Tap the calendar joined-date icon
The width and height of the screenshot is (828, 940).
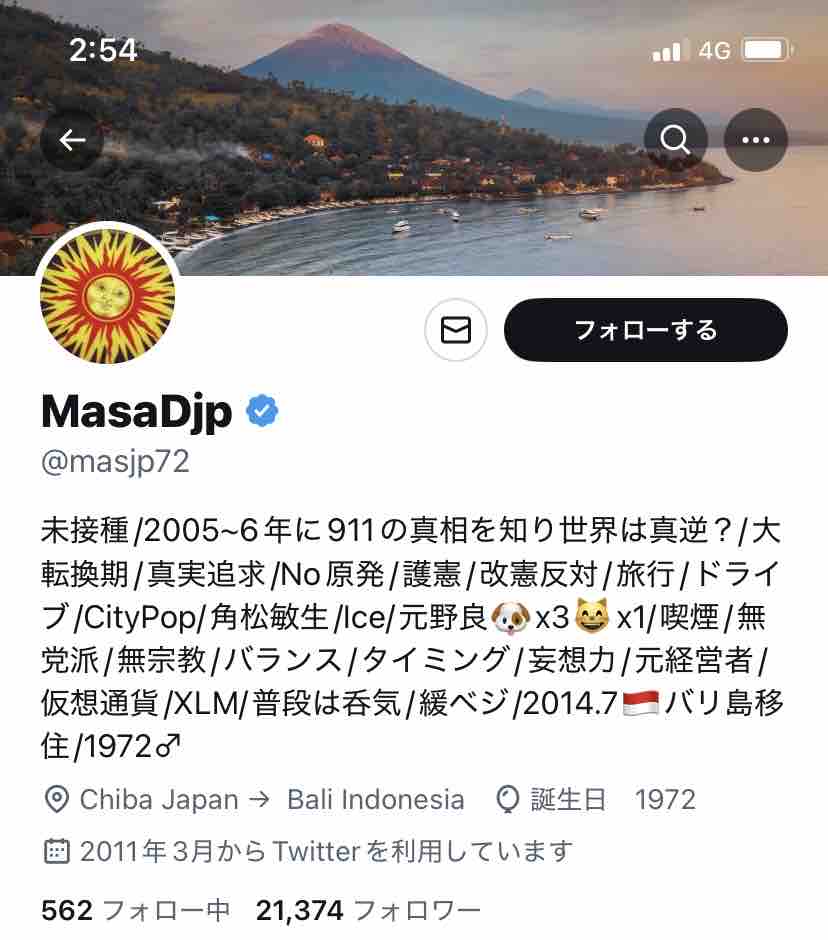pos(57,851)
